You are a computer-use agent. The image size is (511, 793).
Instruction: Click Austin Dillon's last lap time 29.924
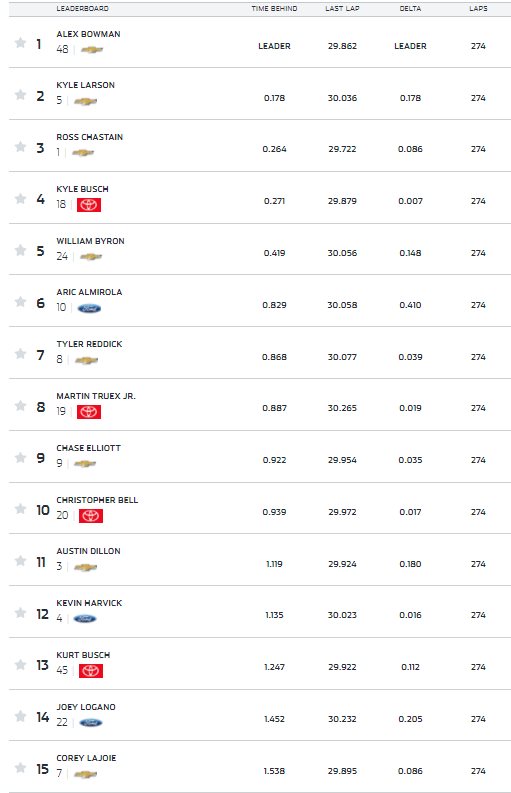tap(342, 564)
